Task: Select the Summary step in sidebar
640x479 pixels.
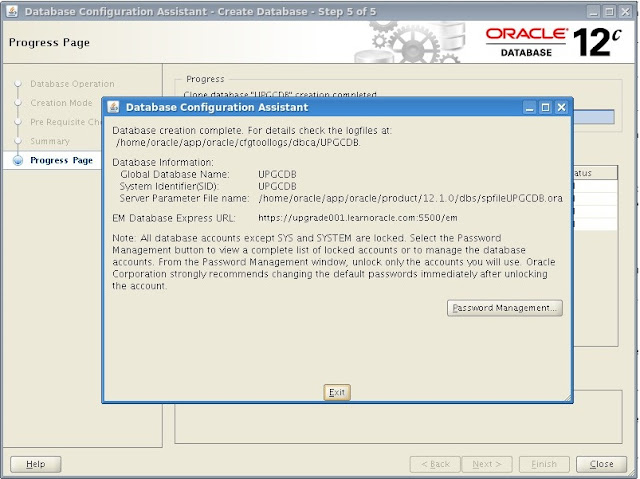Action: tap(50, 141)
